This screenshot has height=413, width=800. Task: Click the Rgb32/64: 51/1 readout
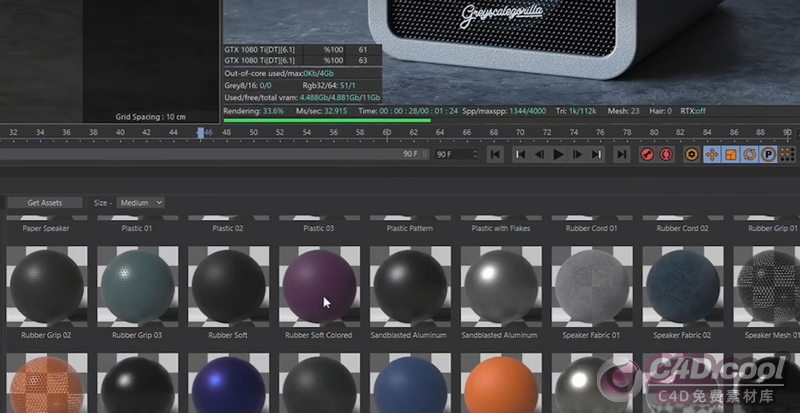pyautogui.click(x=329, y=85)
